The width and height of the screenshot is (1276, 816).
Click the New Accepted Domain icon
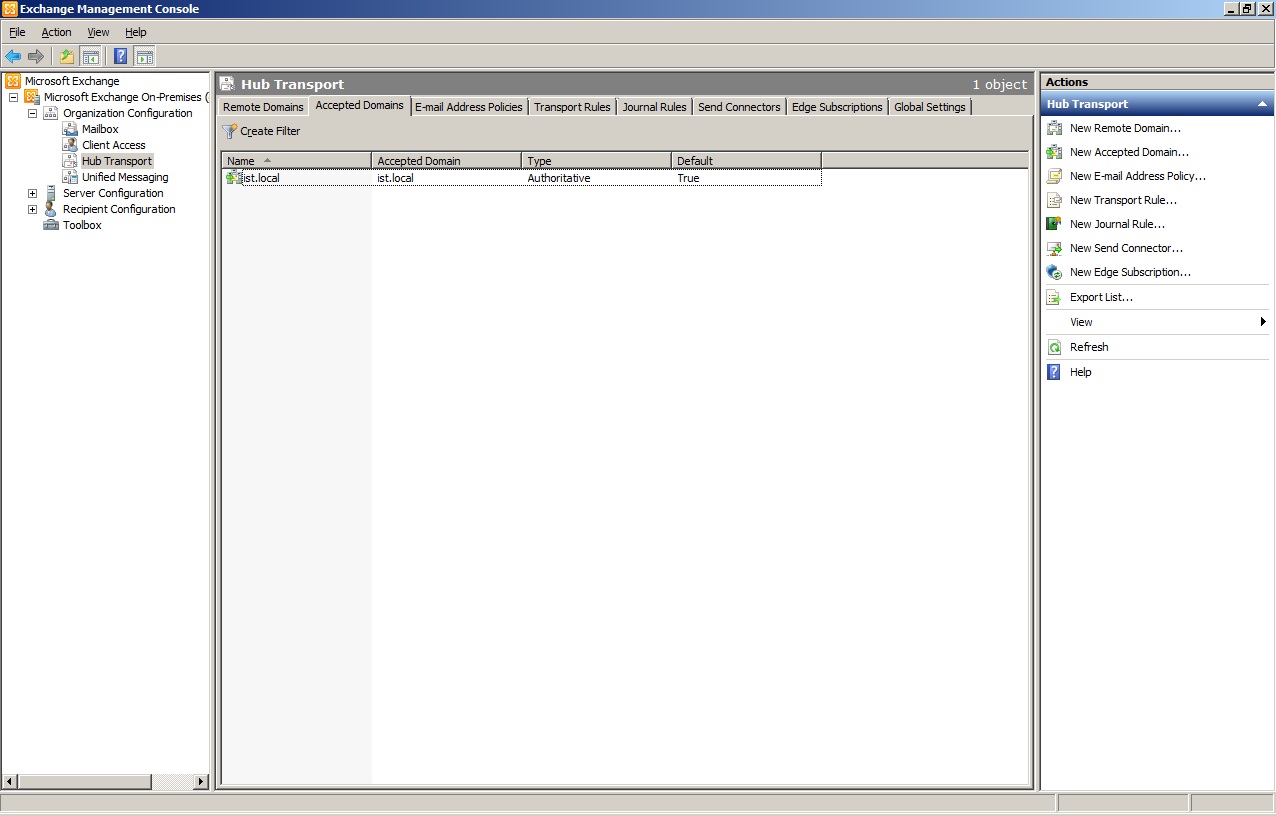(x=1054, y=152)
